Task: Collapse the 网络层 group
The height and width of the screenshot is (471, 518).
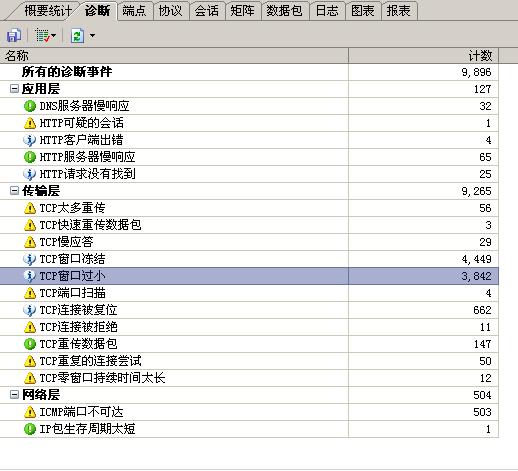Action: tap(14, 395)
